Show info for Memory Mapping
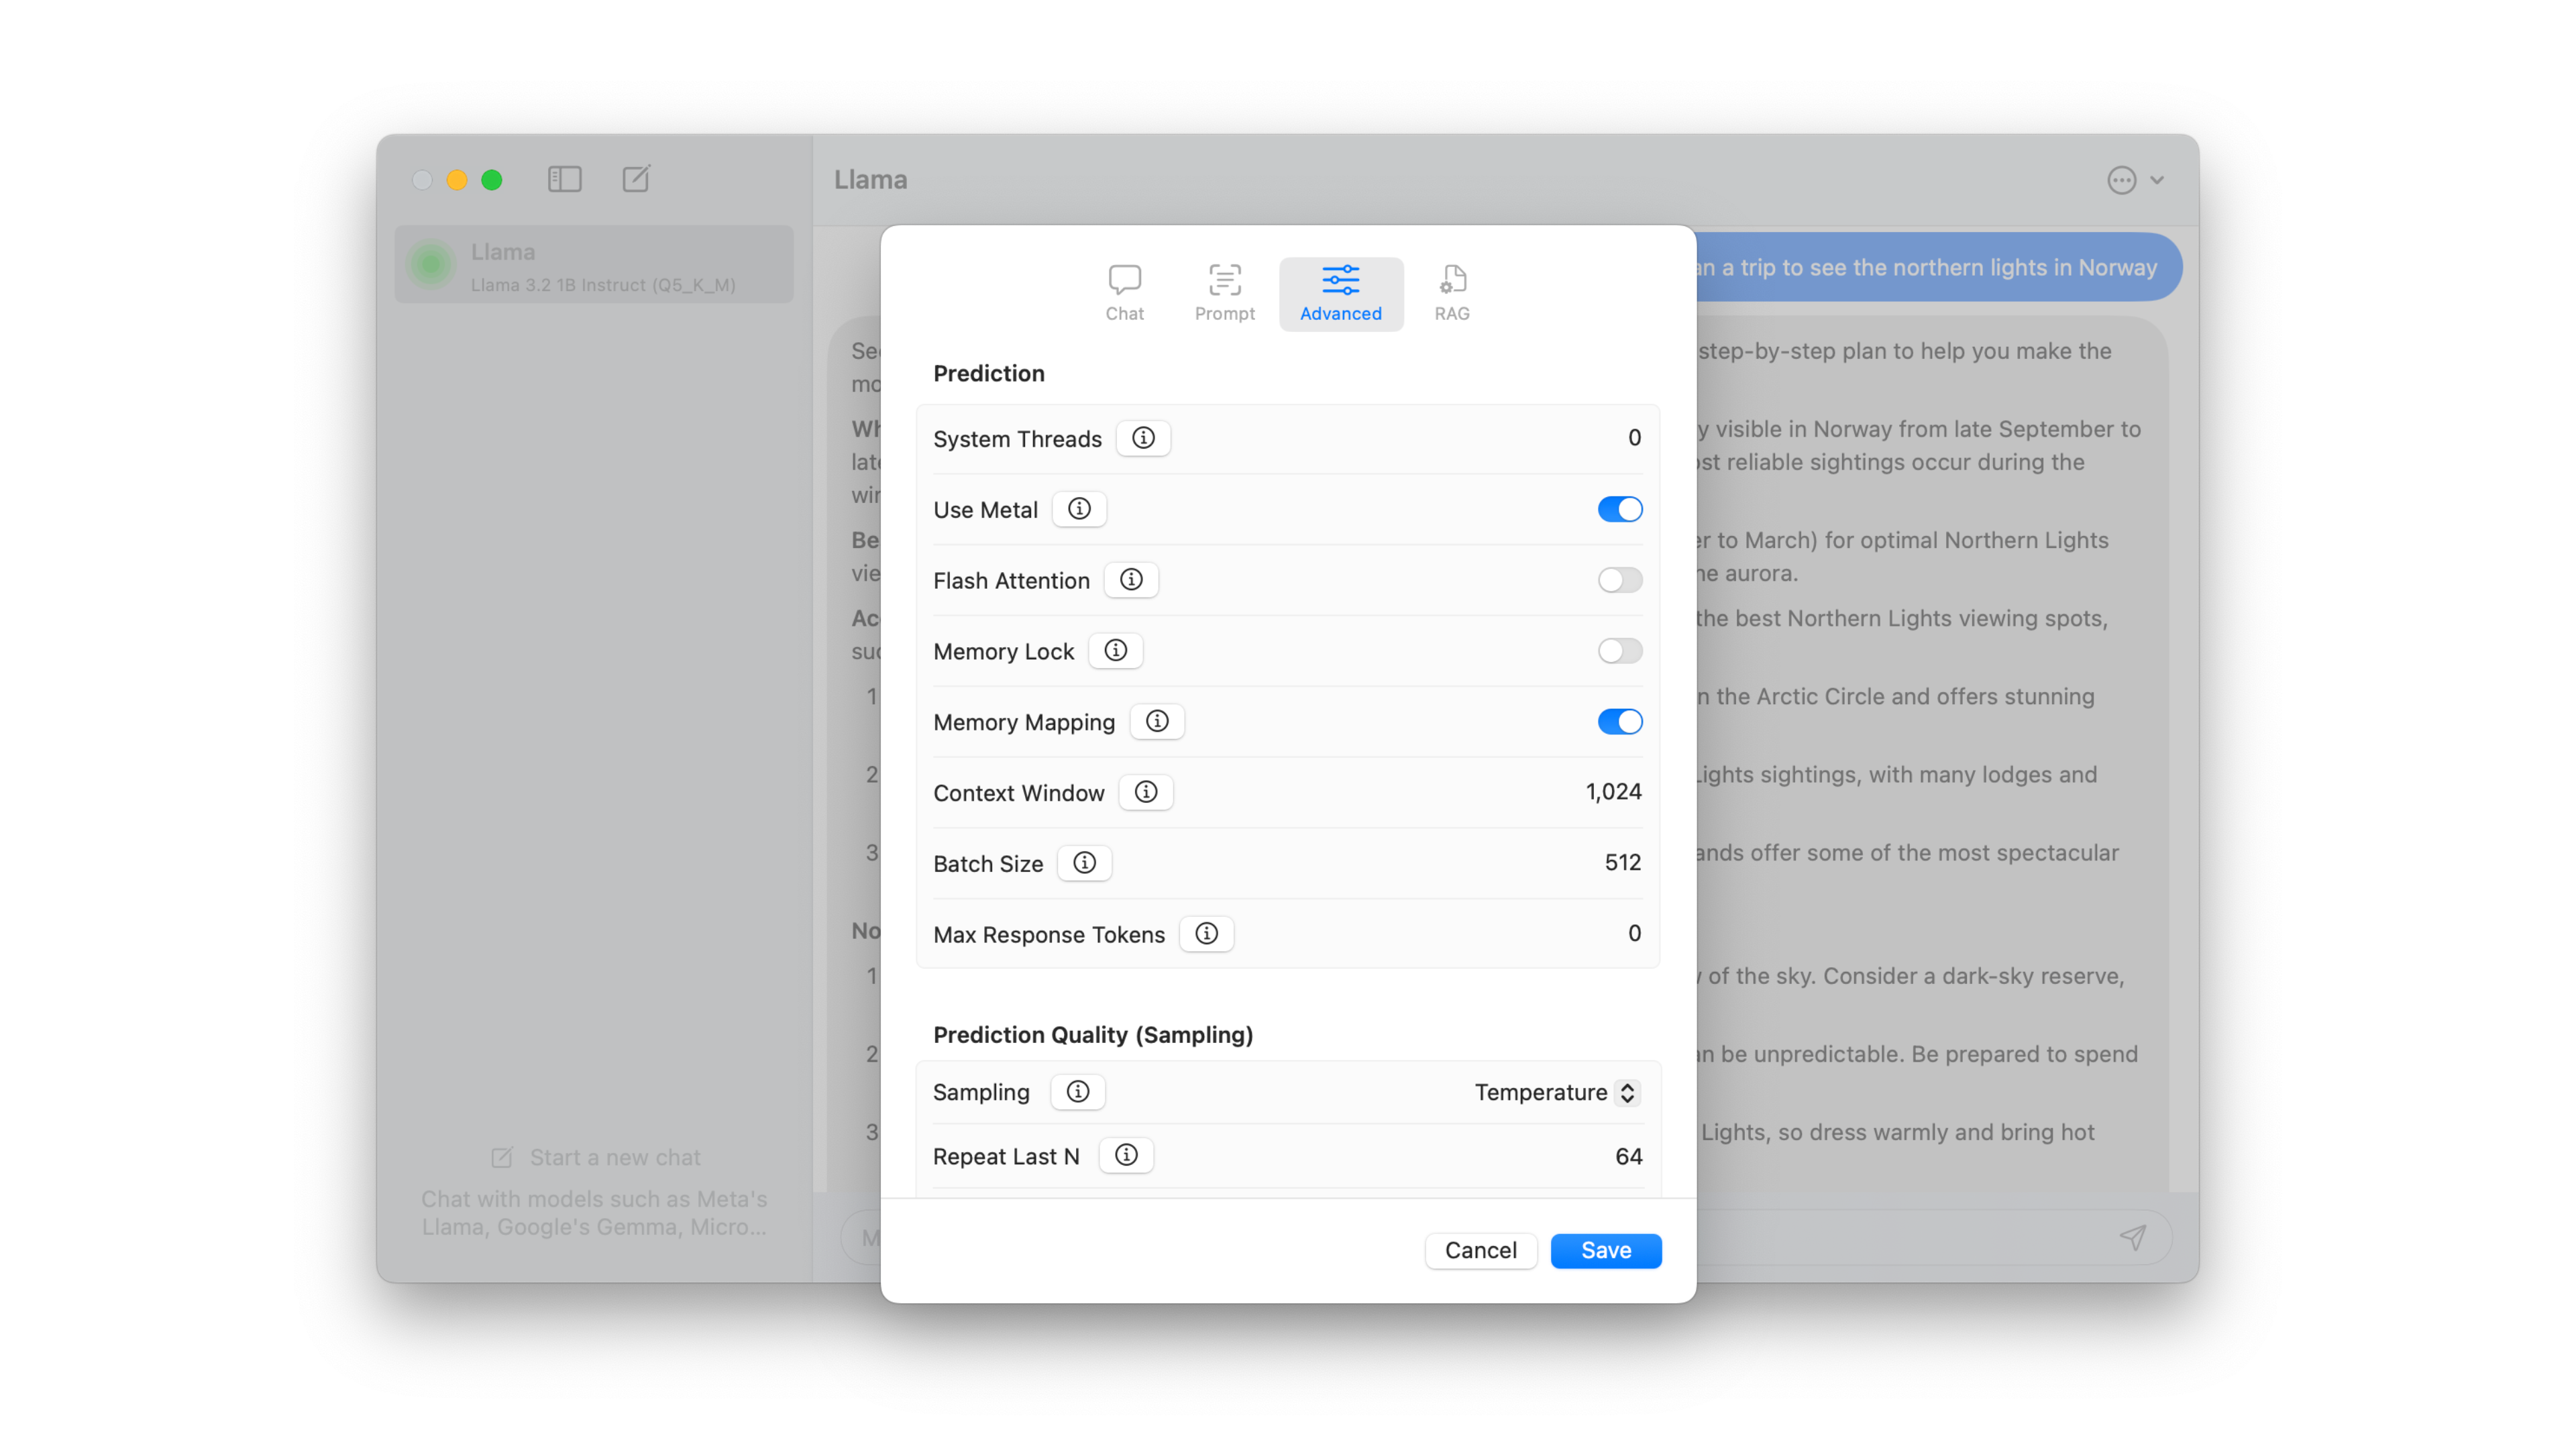Viewport: 2576px width, 1442px height. click(x=1157, y=722)
